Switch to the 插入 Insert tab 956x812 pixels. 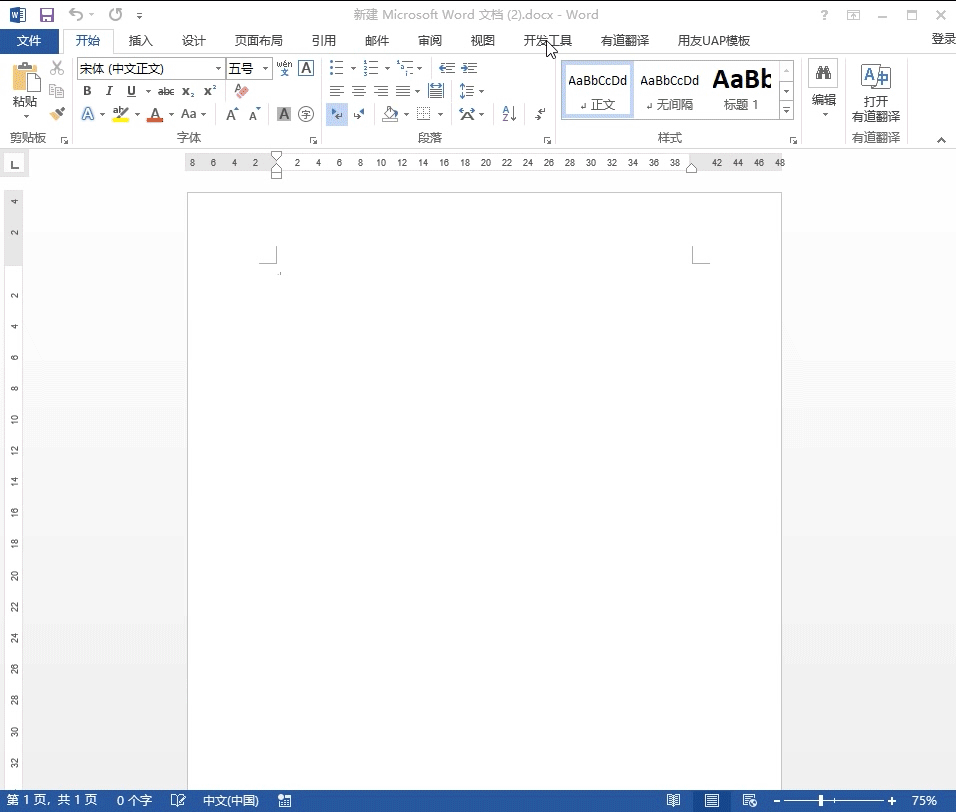click(x=140, y=41)
